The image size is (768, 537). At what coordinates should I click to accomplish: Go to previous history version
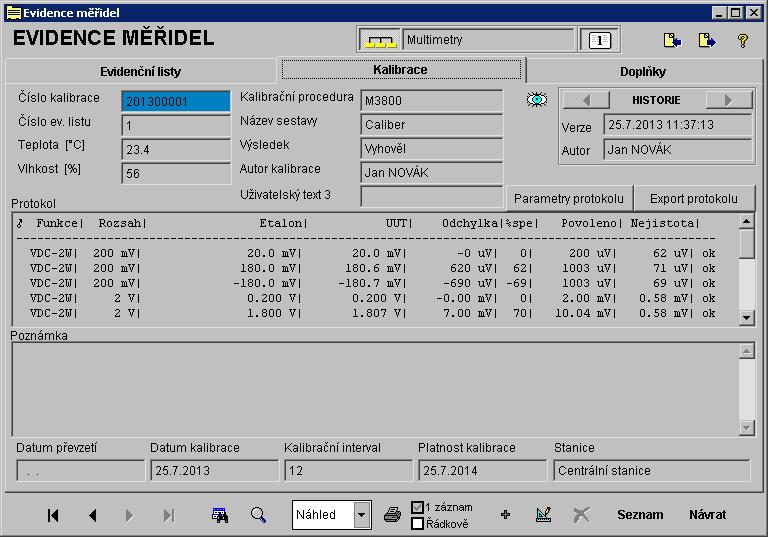[586, 100]
